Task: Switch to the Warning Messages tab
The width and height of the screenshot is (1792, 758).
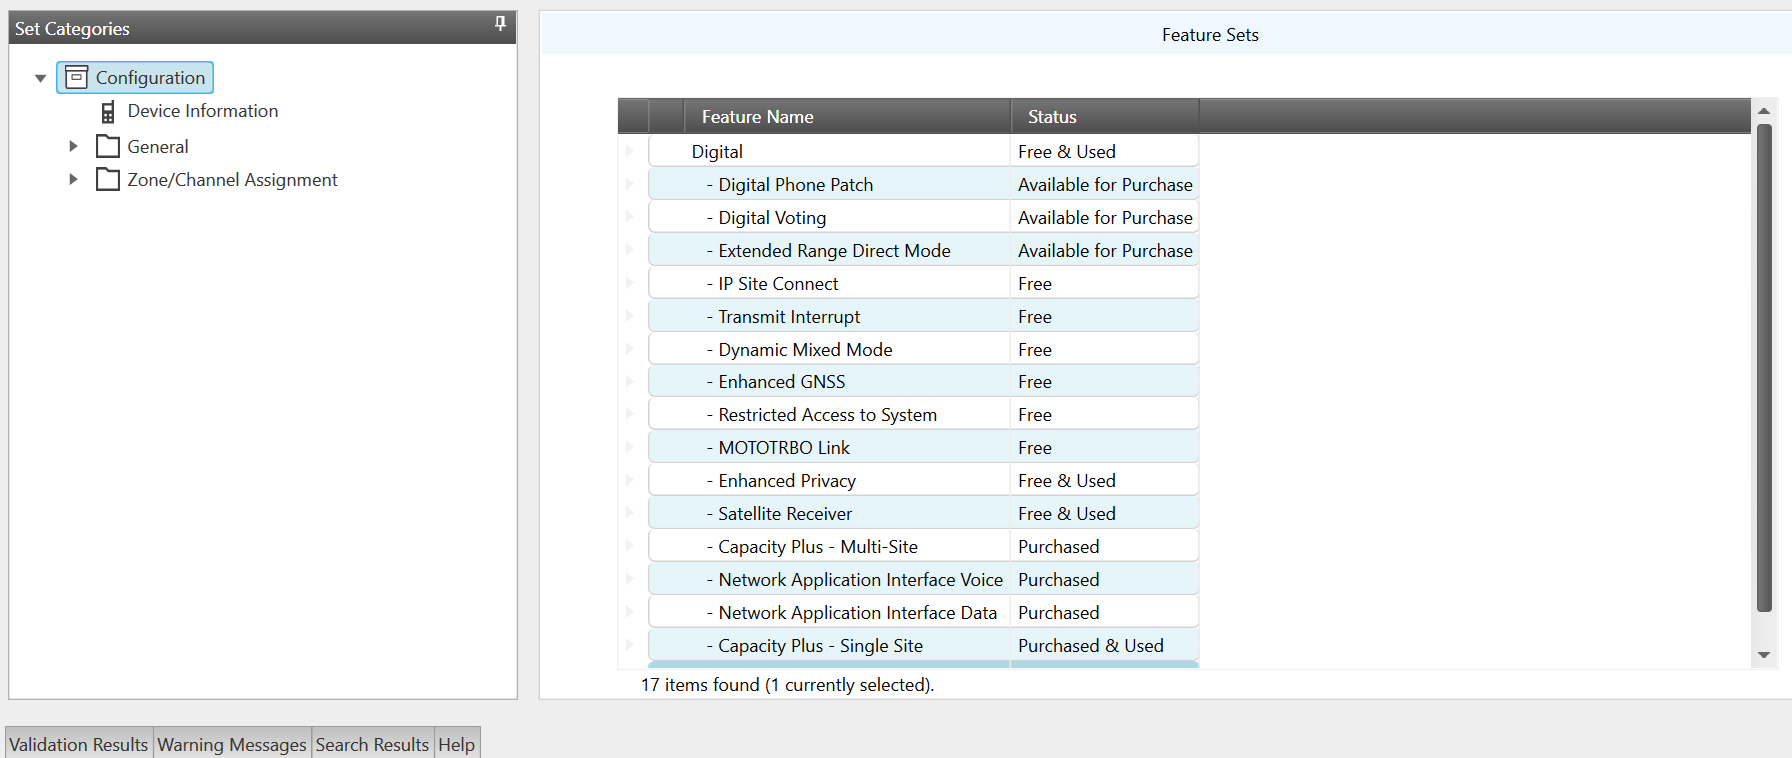Action: pyautogui.click(x=232, y=744)
